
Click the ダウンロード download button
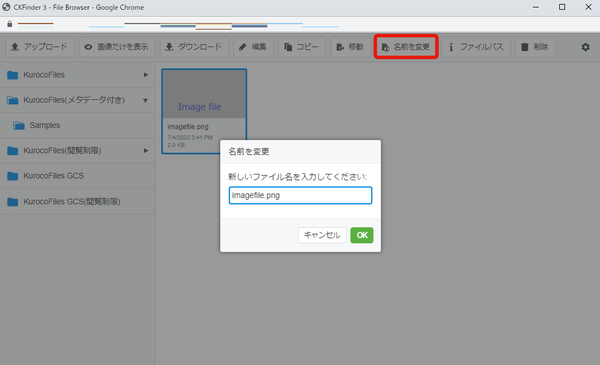point(194,47)
